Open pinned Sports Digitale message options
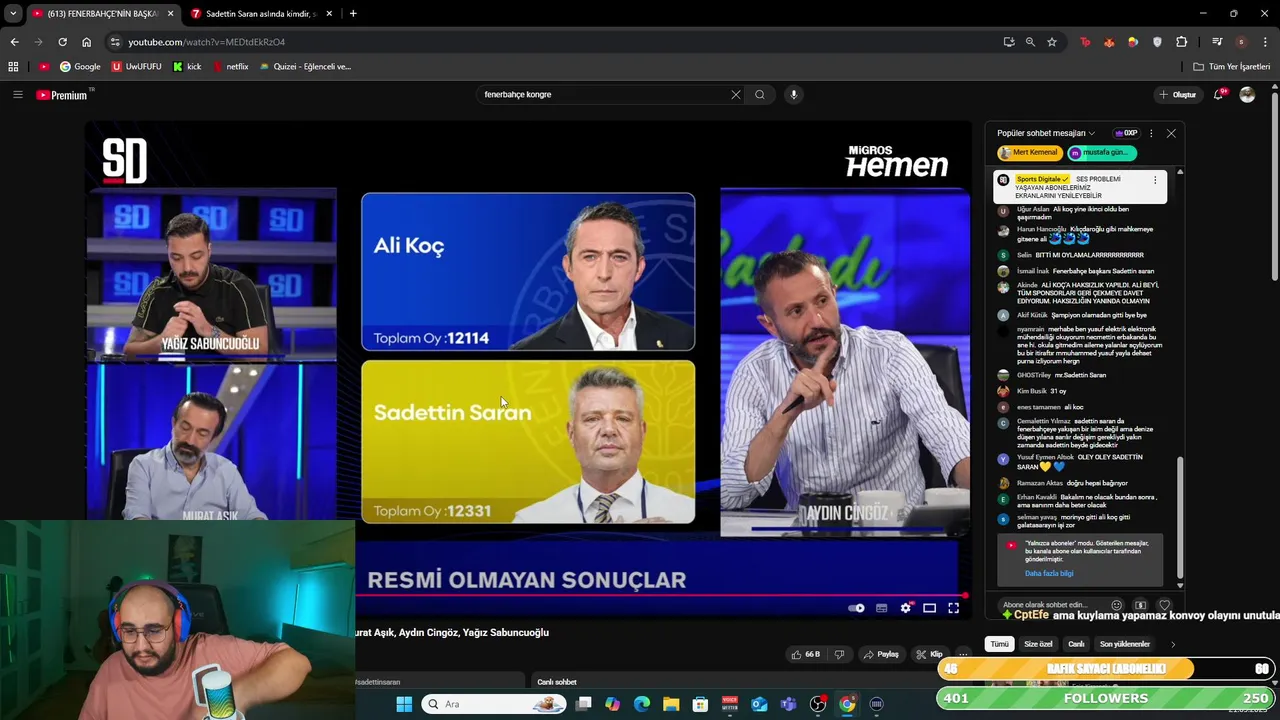This screenshot has height=720, width=1280. [x=1155, y=180]
